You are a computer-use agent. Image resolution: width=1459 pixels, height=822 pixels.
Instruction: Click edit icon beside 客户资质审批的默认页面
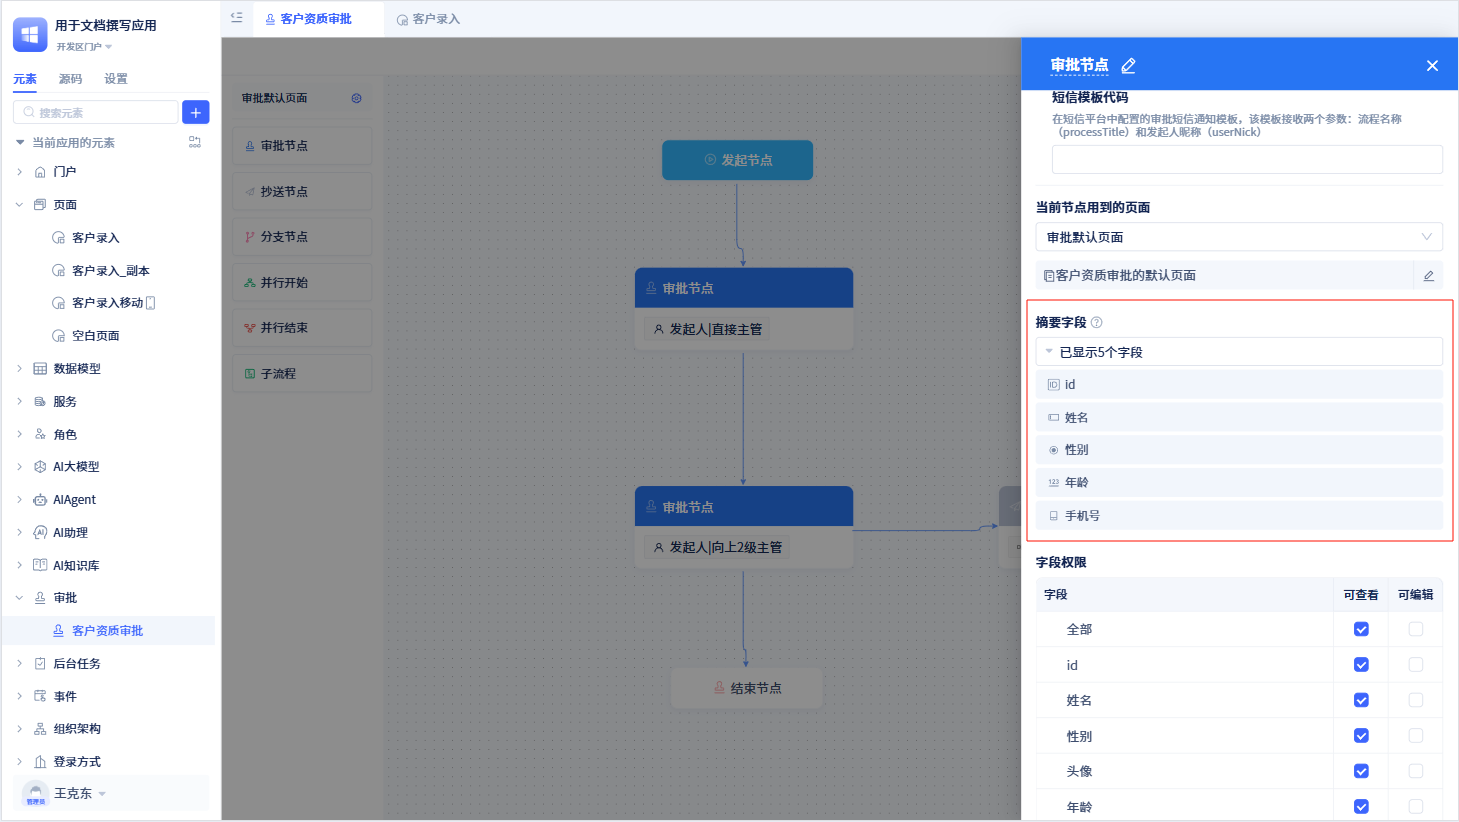tap(1428, 276)
